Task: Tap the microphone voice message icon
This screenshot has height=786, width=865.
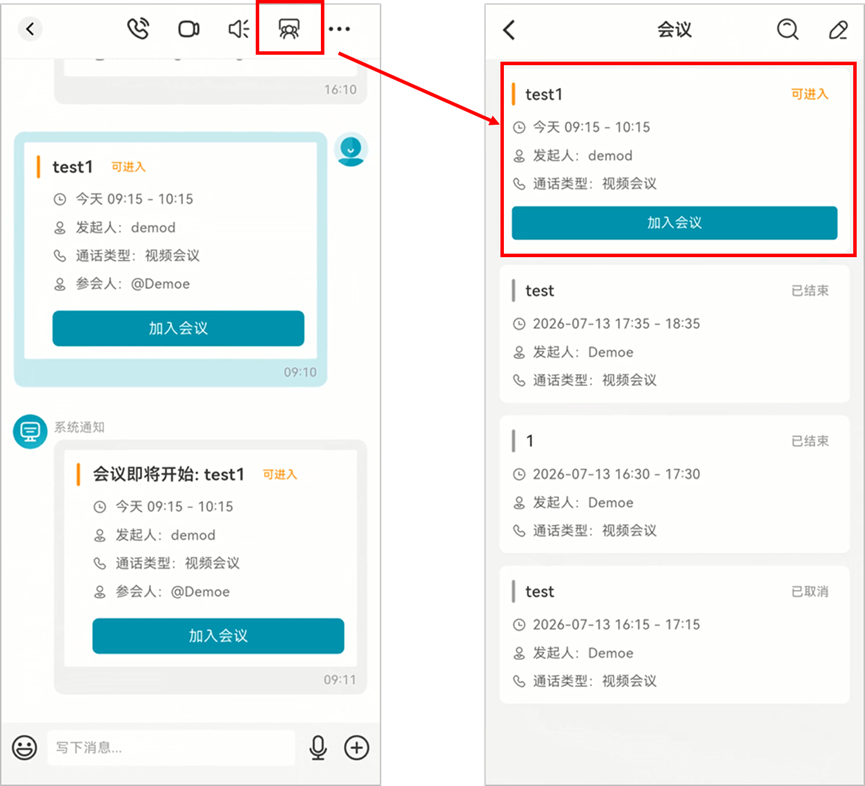Action: (318, 748)
